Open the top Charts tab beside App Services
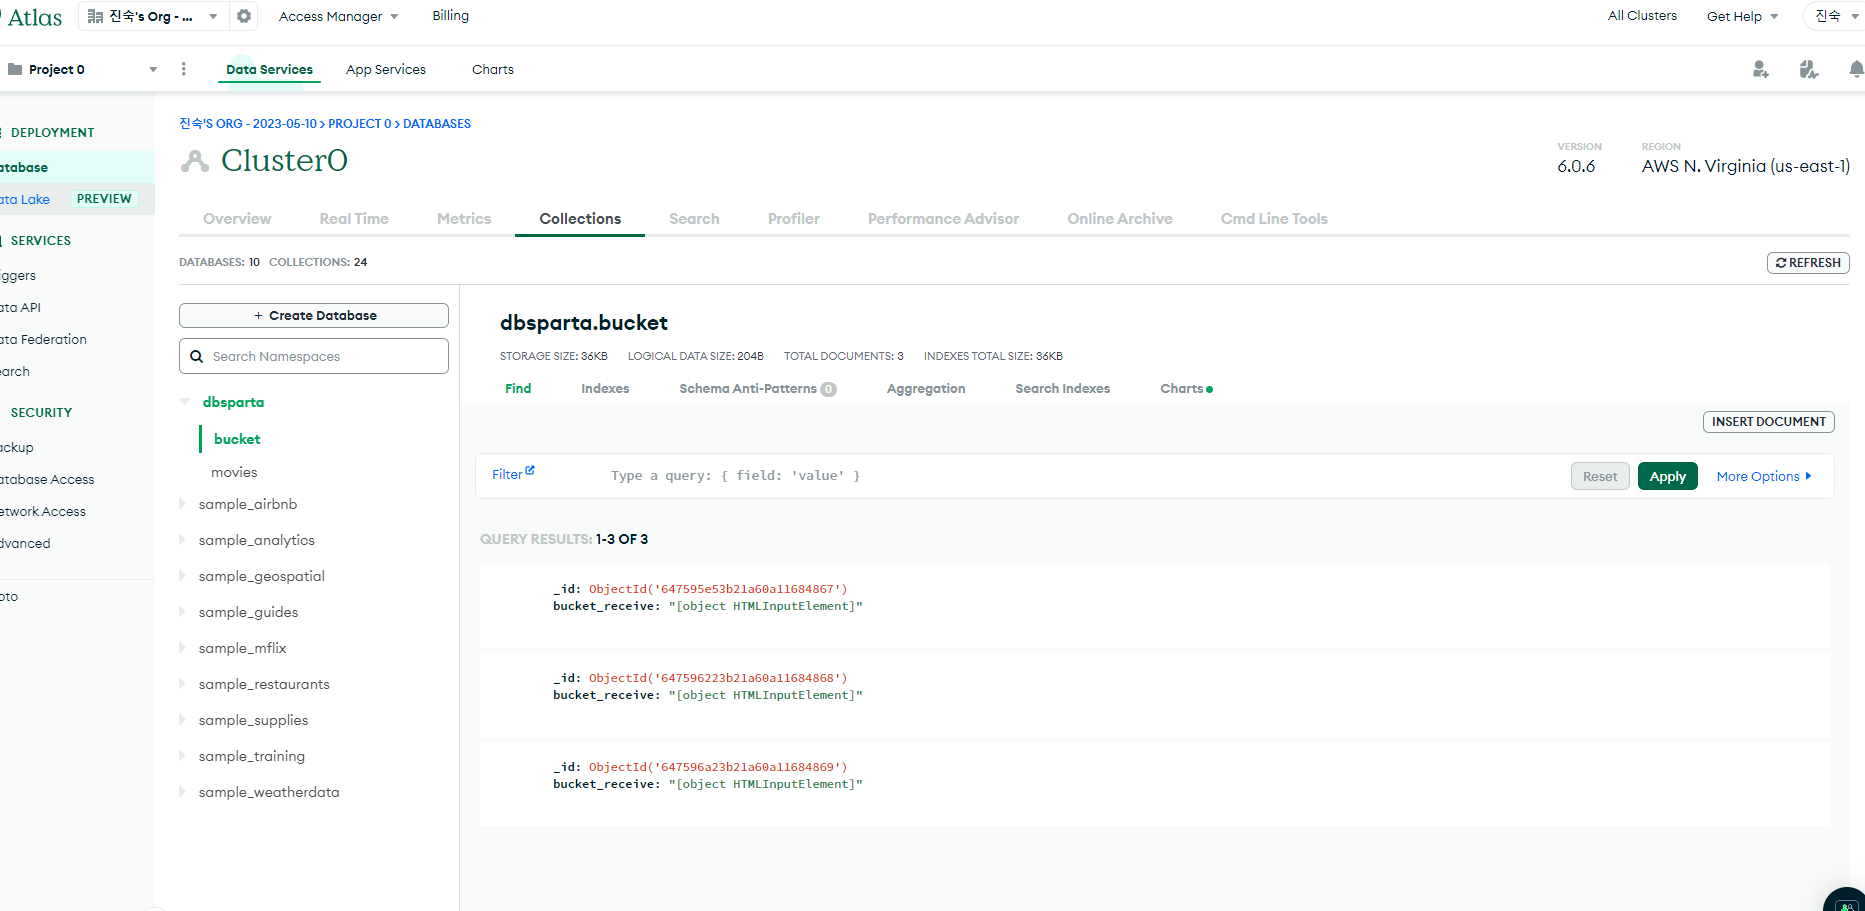 493,69
